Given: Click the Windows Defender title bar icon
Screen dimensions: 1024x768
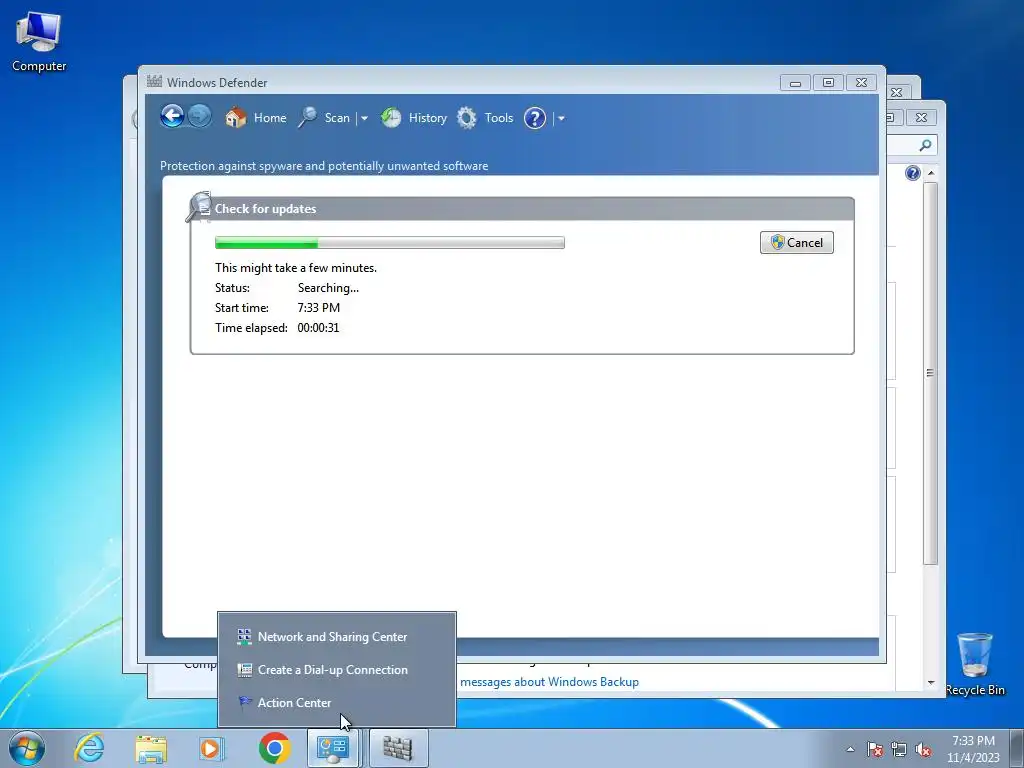Looking at the screenshot, I should click(154, 82).
